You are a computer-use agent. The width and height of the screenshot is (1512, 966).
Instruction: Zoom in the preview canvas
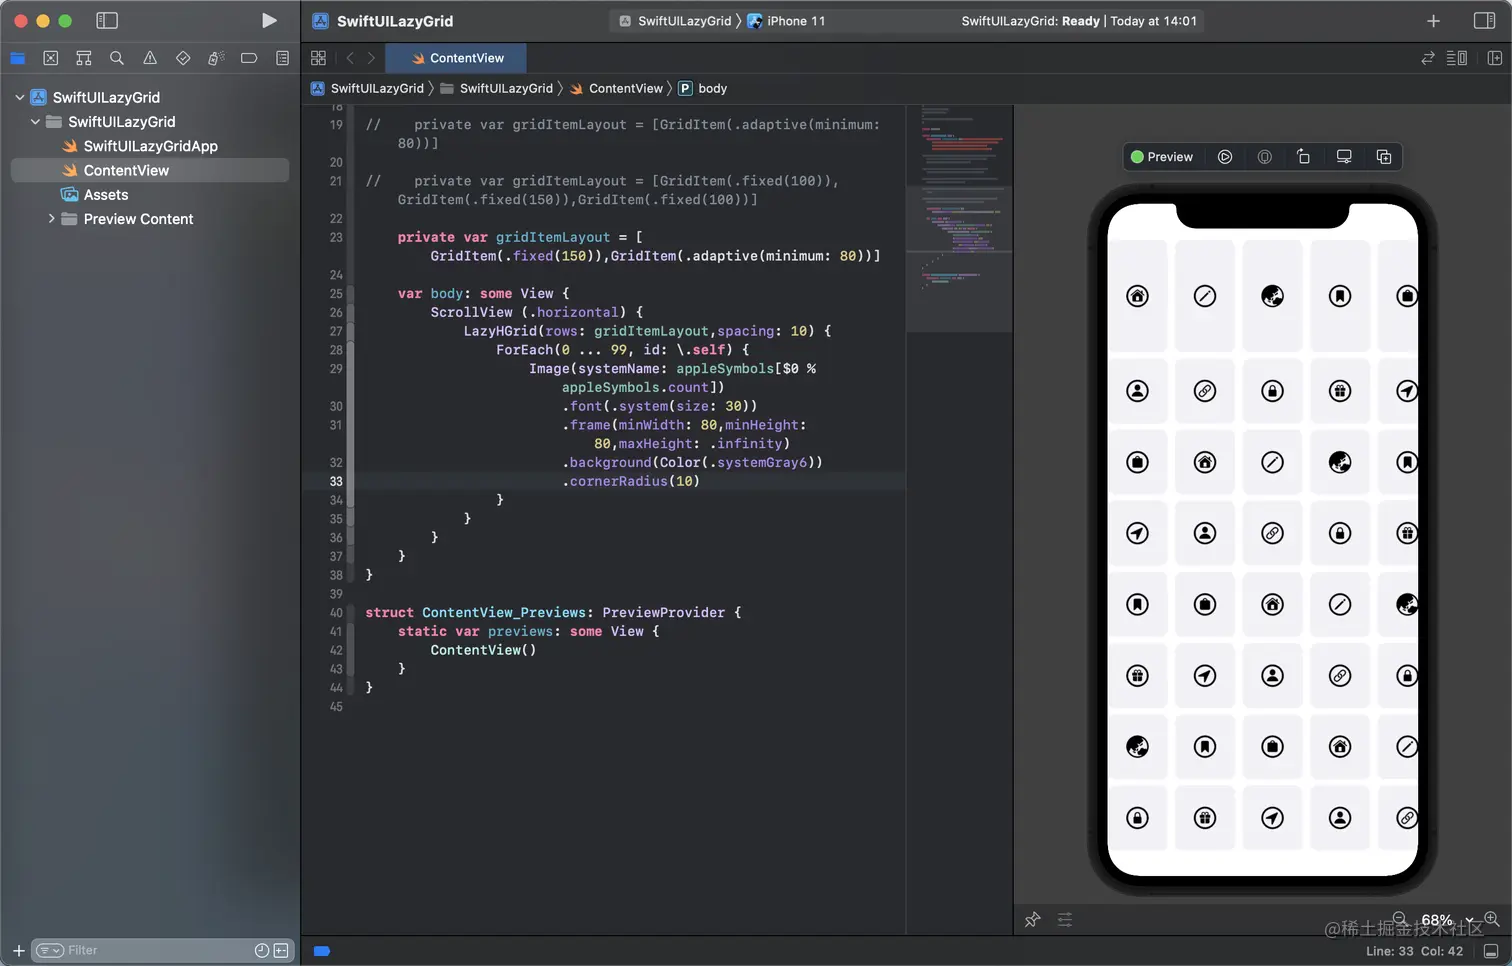pos(1491,918)
